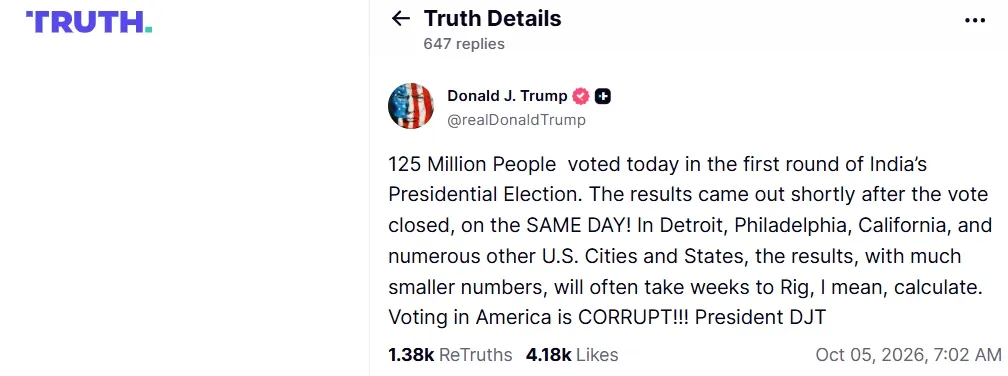Image resolution: width=1008 pixels, height=376 pixels.
Task: Show the 1.38k ReTruths list
Action: pos(450,355)
